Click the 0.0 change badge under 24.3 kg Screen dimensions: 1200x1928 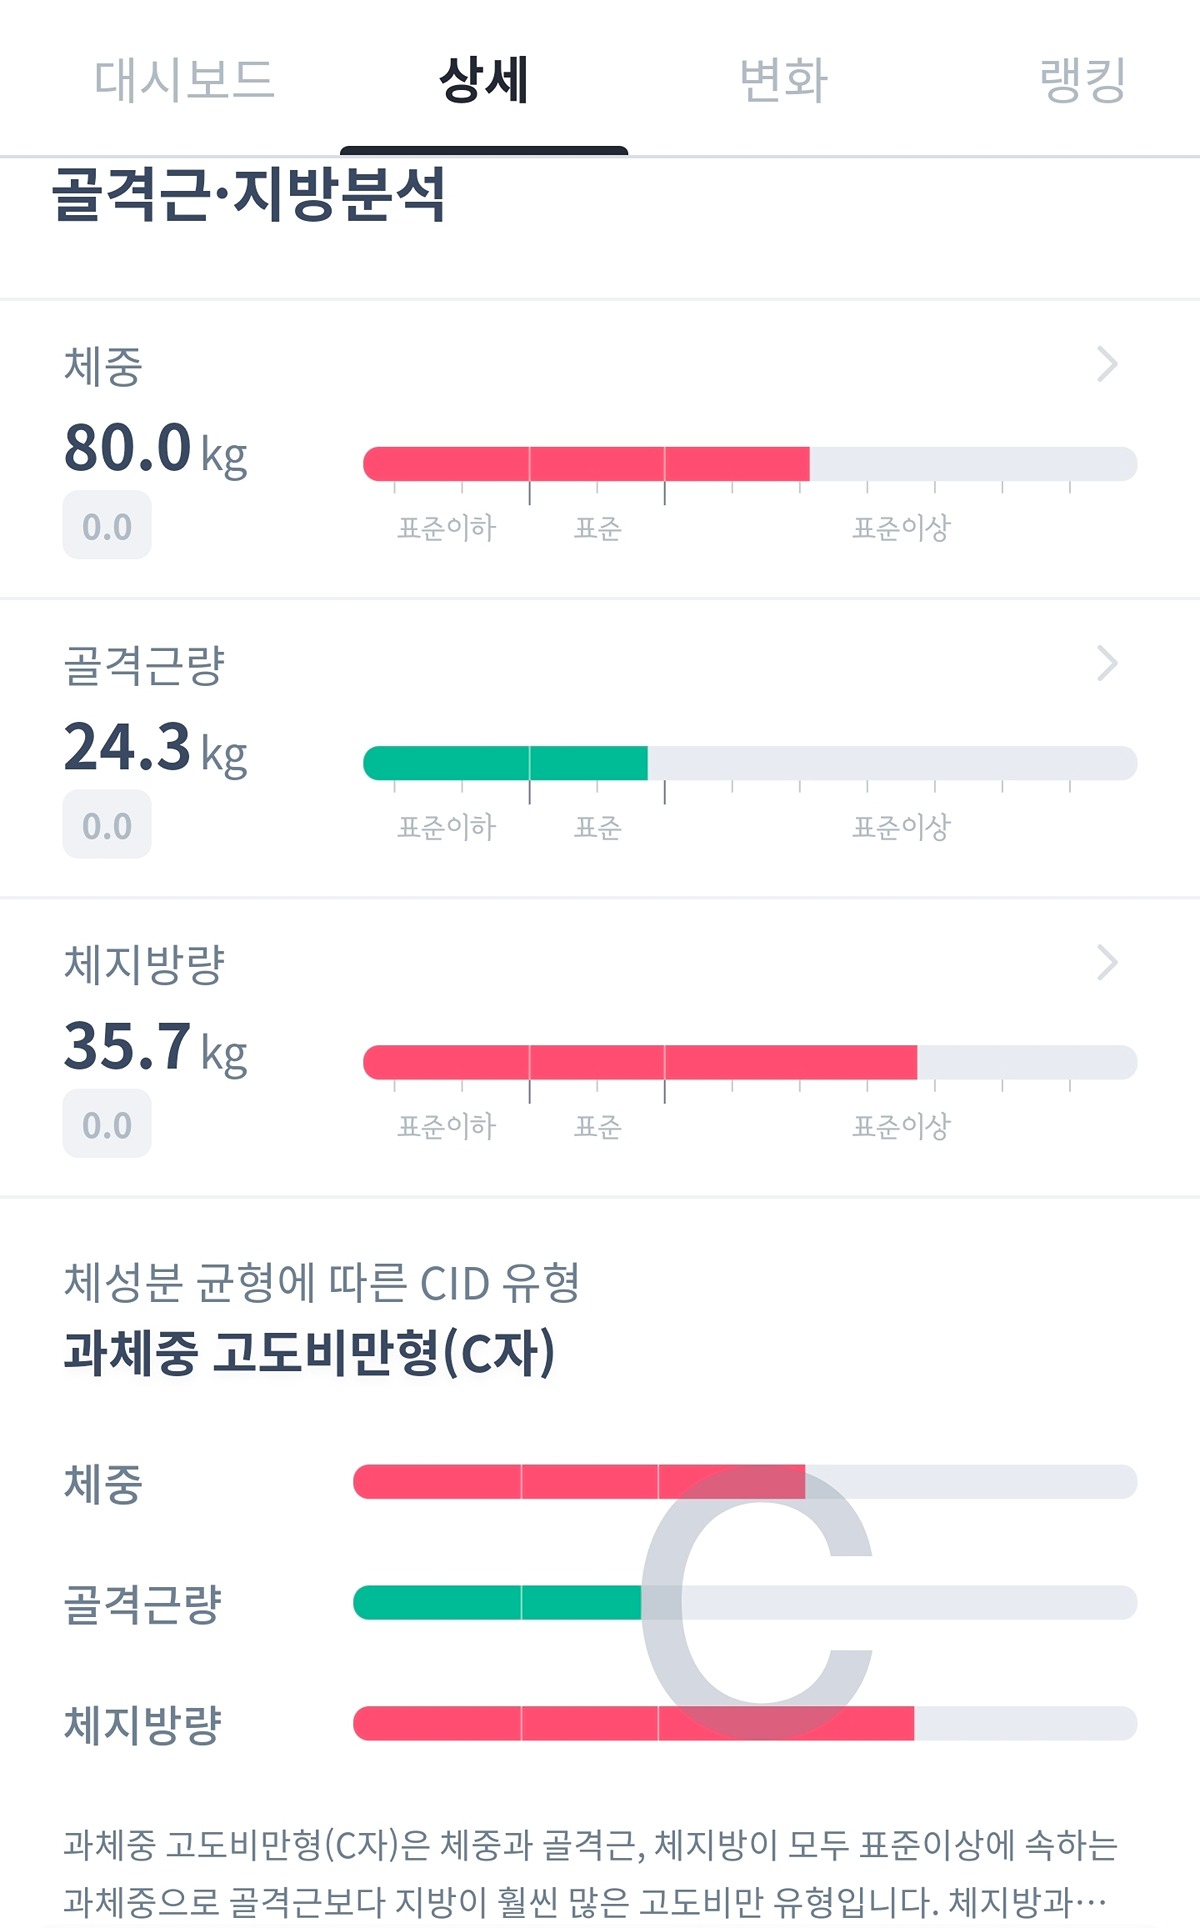tap(107, 825)
